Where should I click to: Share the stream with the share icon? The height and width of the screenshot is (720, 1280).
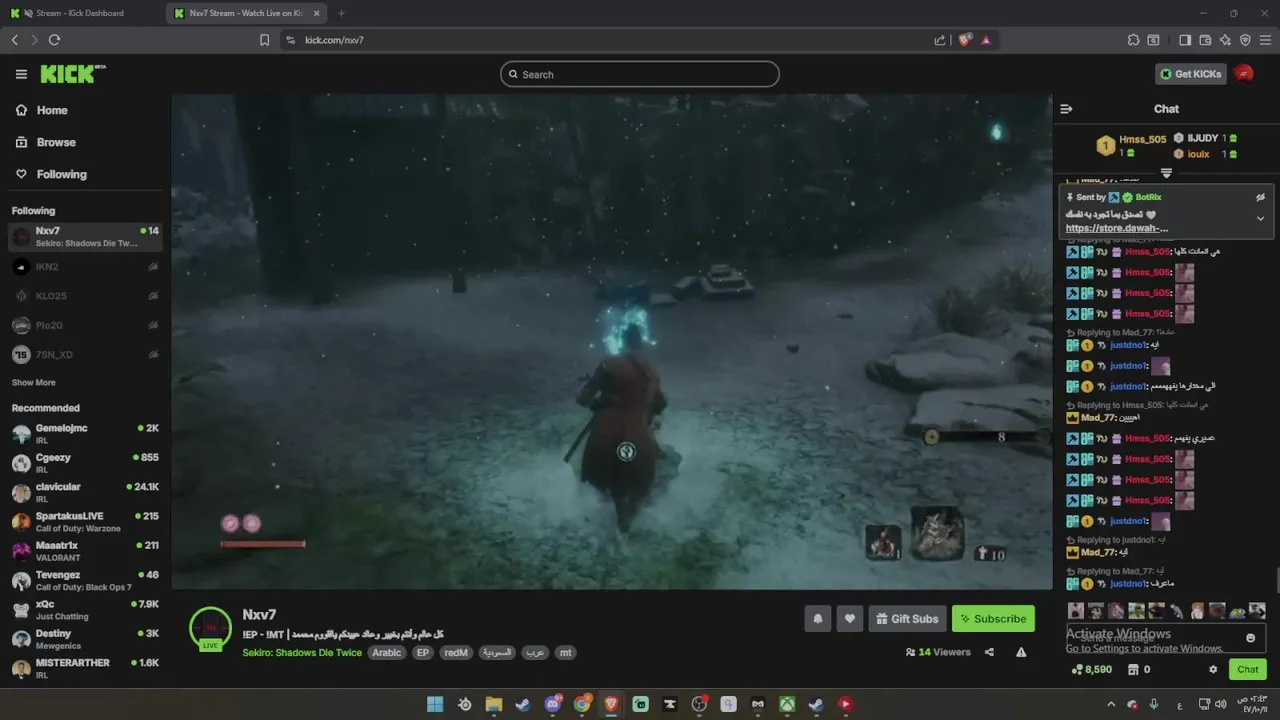(989, 652)
